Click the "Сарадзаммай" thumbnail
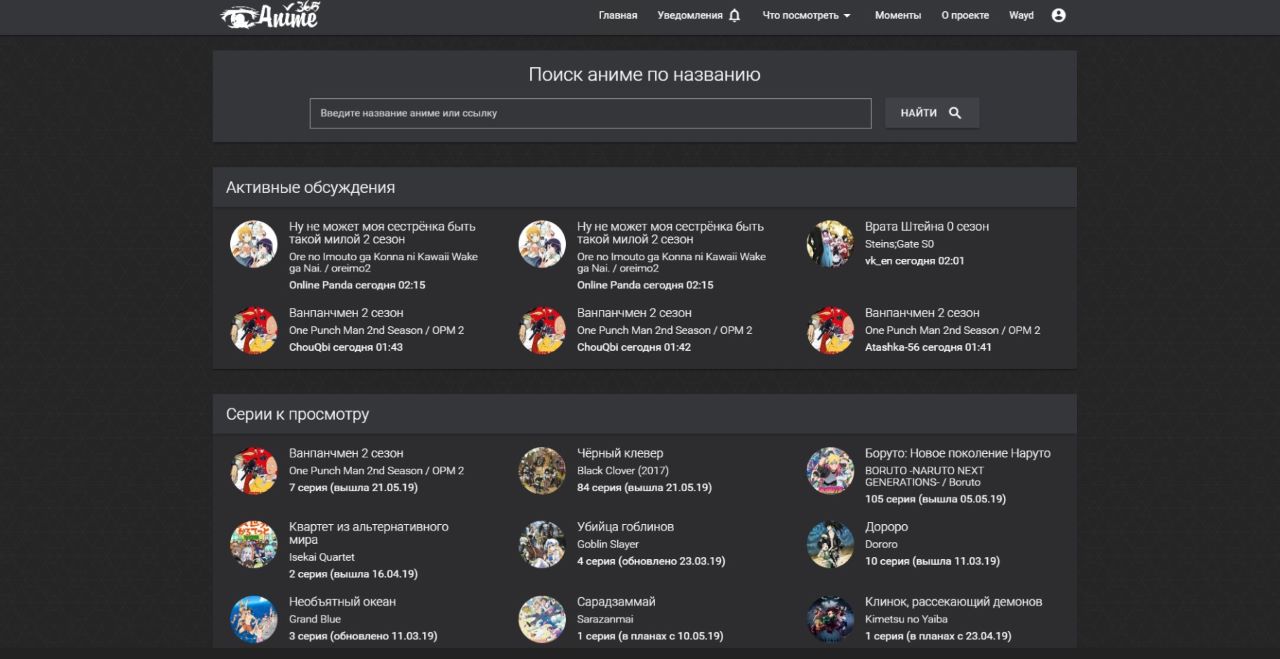 pos(542,619)
